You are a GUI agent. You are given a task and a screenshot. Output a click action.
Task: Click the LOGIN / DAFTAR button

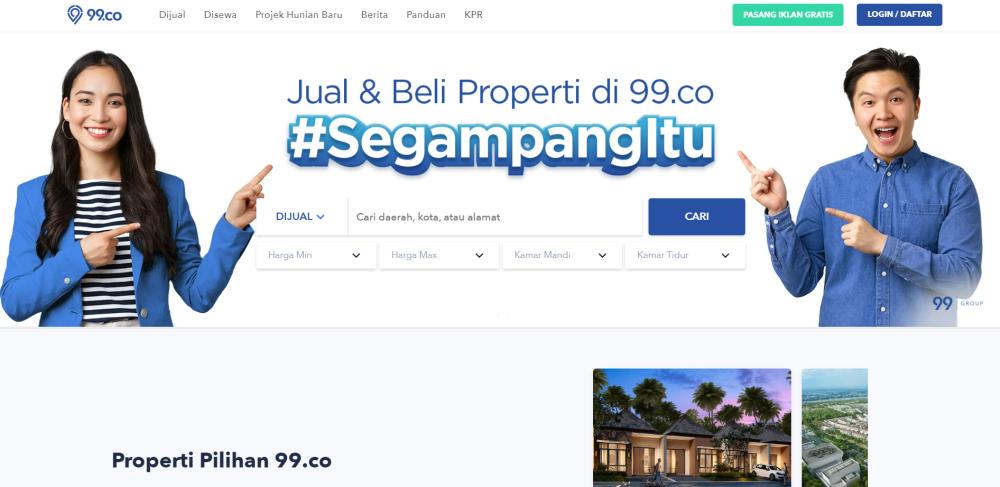[899, 15]
